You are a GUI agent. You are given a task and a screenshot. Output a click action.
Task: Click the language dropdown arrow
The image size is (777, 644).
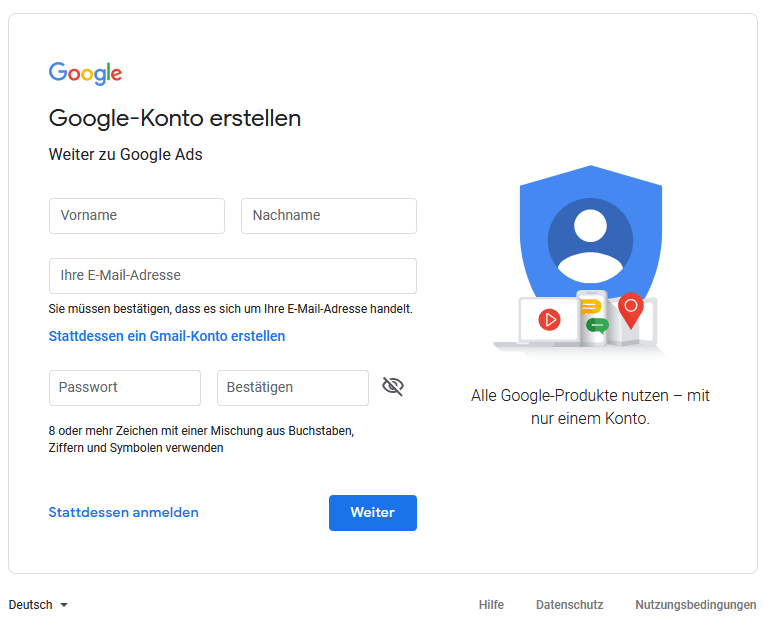click(64, 605)
